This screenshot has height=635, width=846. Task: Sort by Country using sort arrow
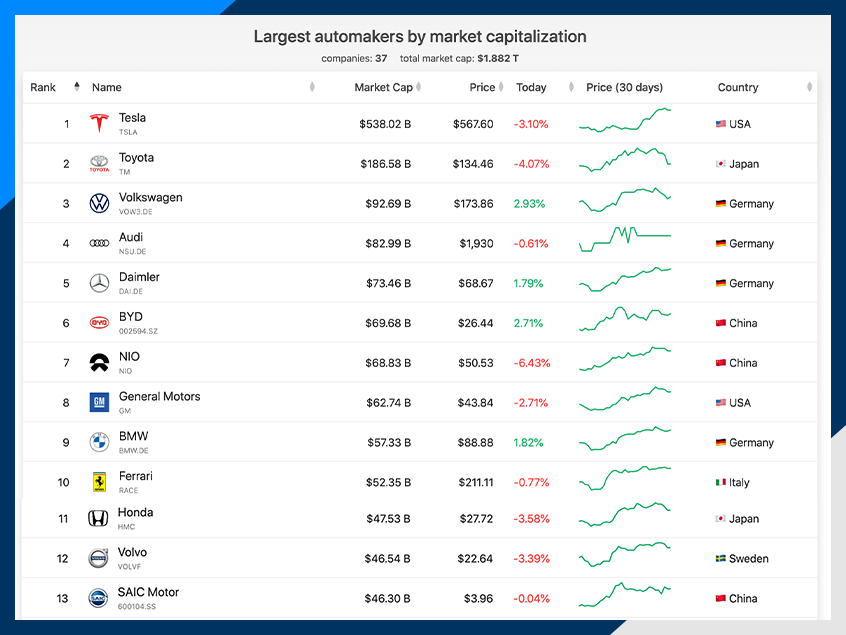[809, 87]
